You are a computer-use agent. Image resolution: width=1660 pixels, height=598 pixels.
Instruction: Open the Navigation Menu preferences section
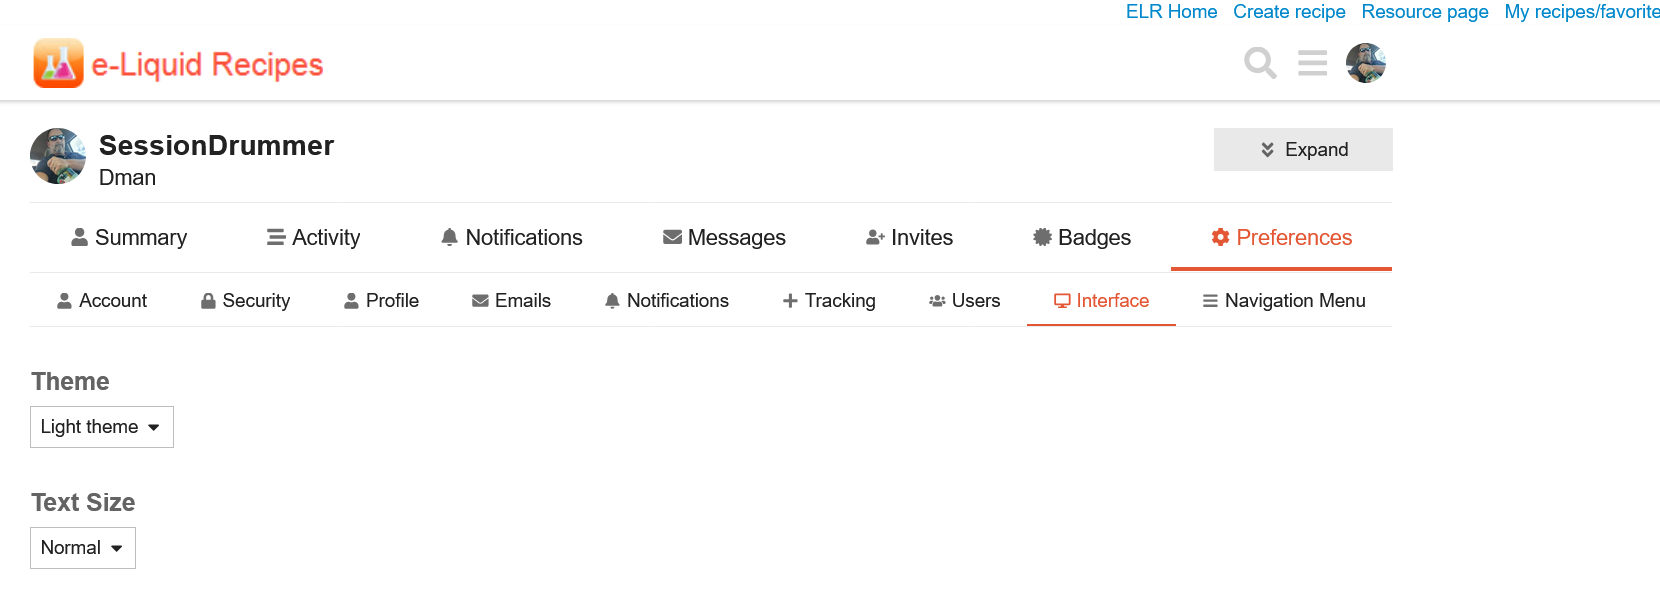(1283, 301)
